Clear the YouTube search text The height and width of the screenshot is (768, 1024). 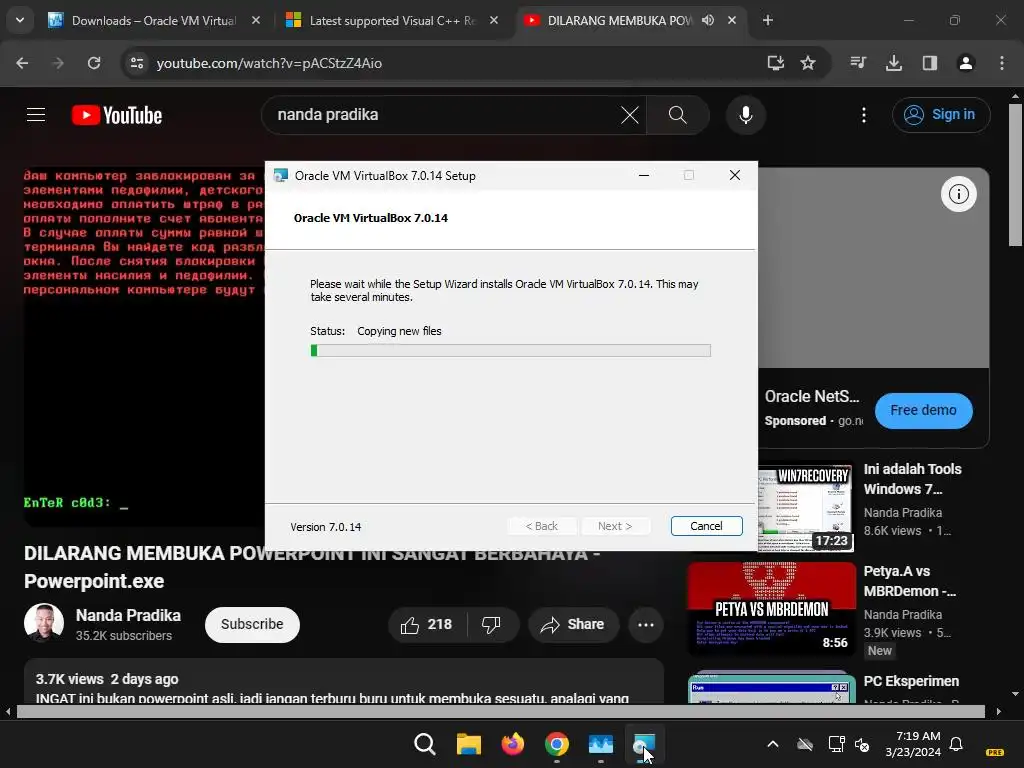pos(630,116)
